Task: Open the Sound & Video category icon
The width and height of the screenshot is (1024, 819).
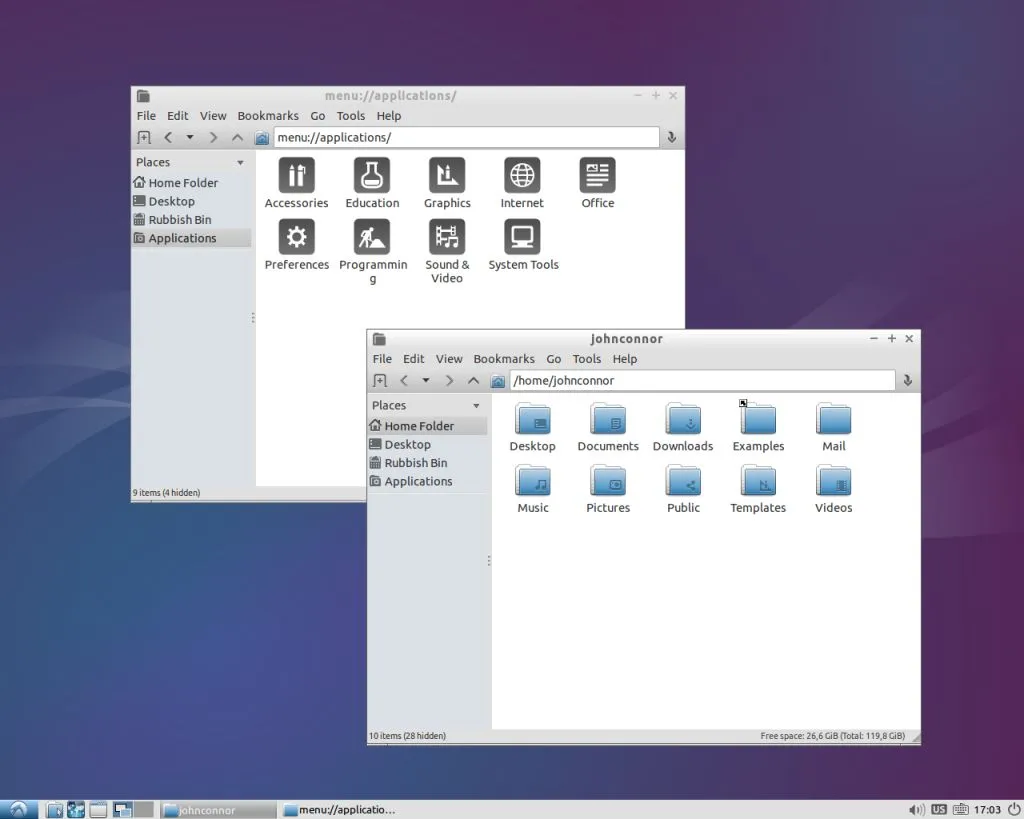Action: [447, 238]
